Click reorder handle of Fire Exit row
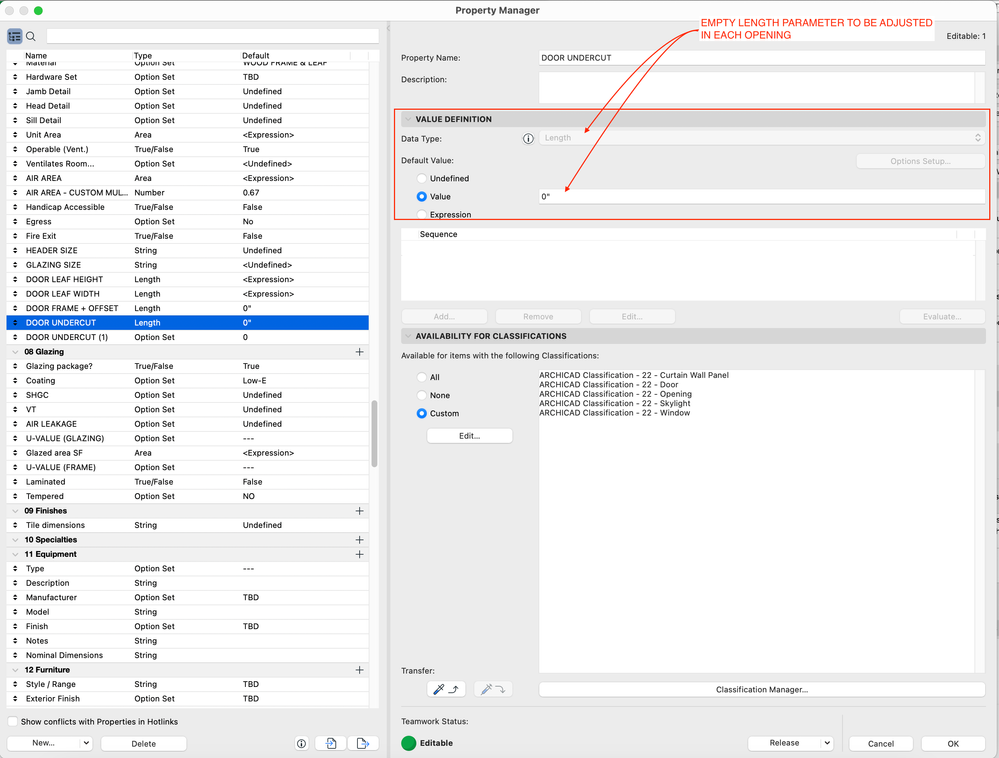Screen dimensions: 999x758 (15, 236)
